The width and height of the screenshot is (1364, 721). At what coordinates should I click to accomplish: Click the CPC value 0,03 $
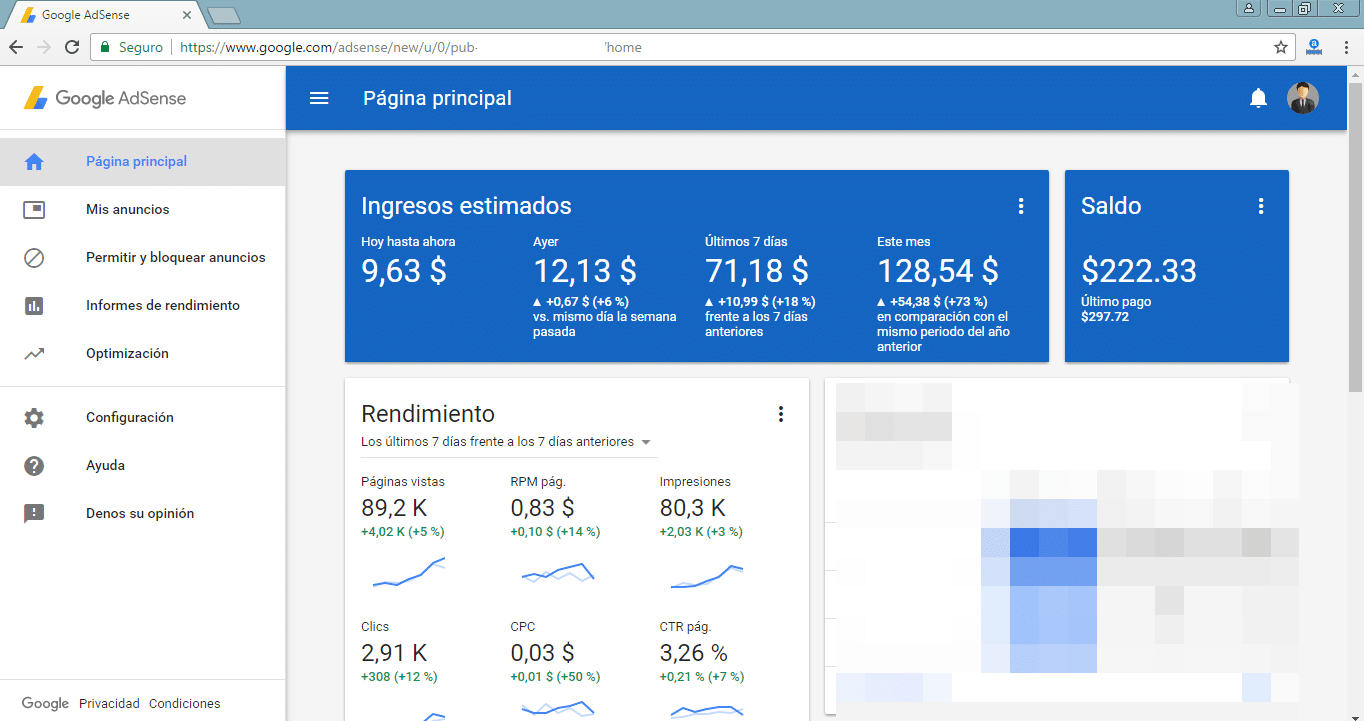[x=542, y=654]
